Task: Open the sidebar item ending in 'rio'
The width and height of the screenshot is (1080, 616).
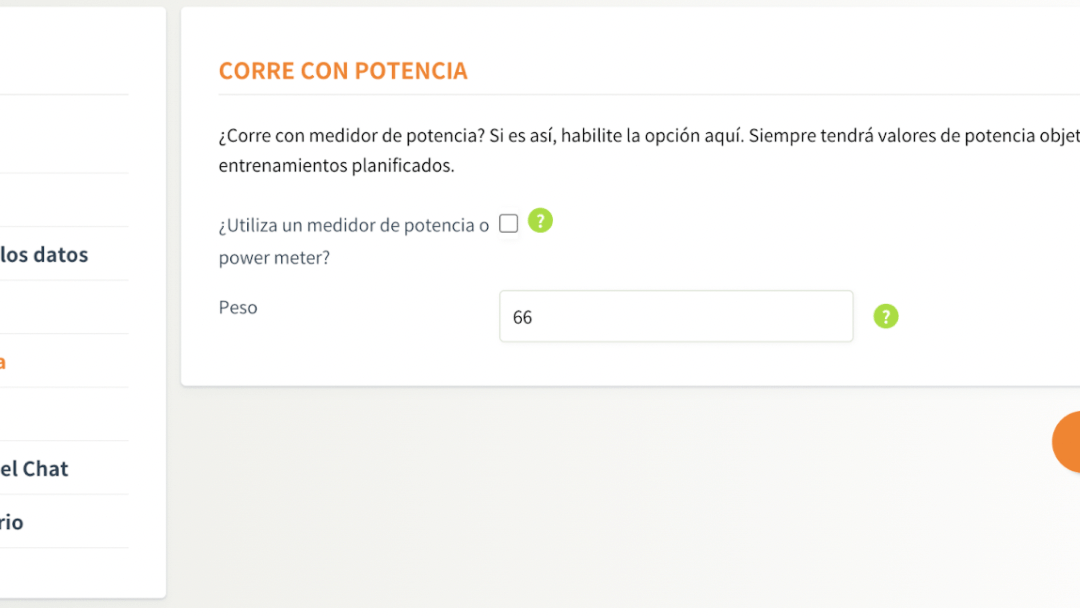Action: coord(12,522)
